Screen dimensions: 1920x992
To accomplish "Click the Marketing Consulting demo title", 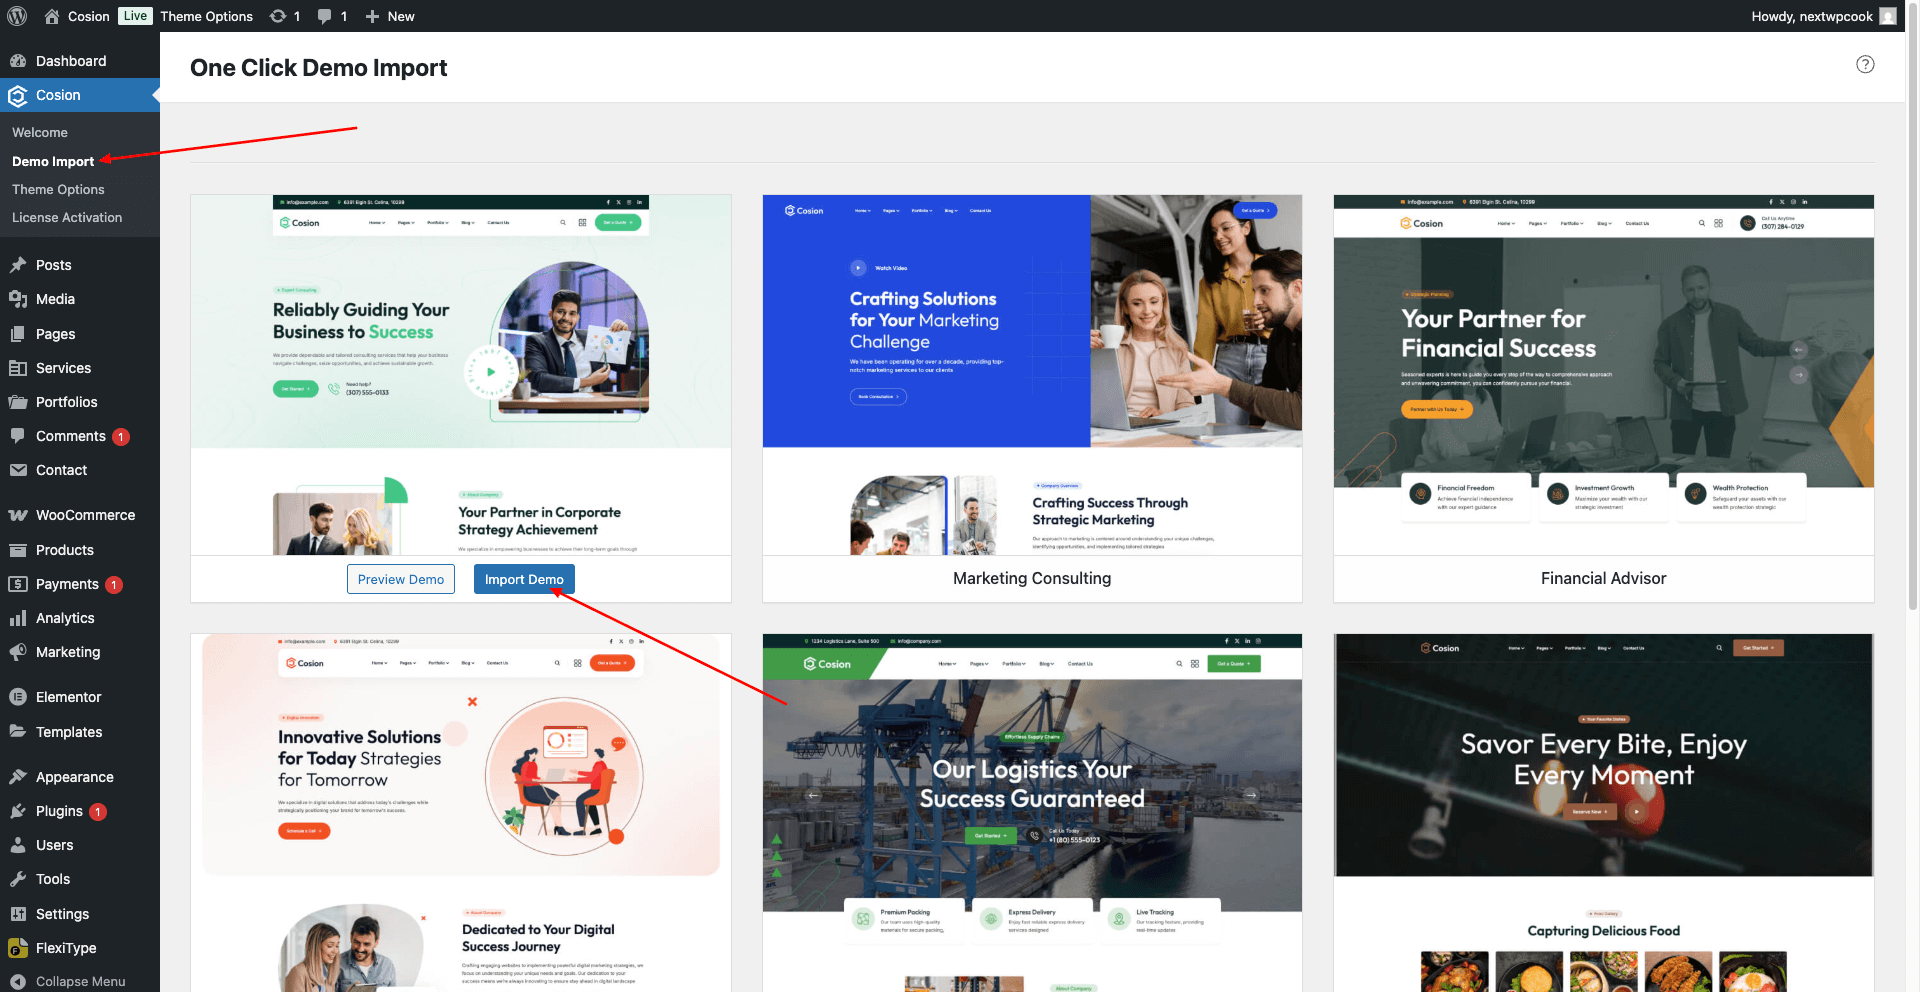I will click(x=1032, y=578).
